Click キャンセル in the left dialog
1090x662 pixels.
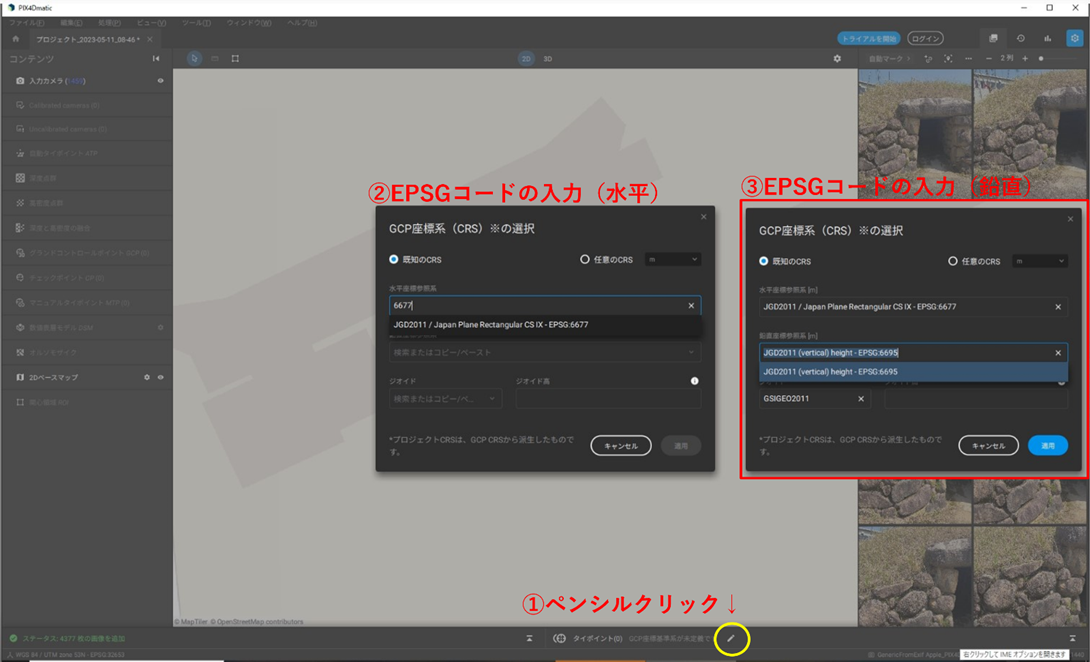621,446
